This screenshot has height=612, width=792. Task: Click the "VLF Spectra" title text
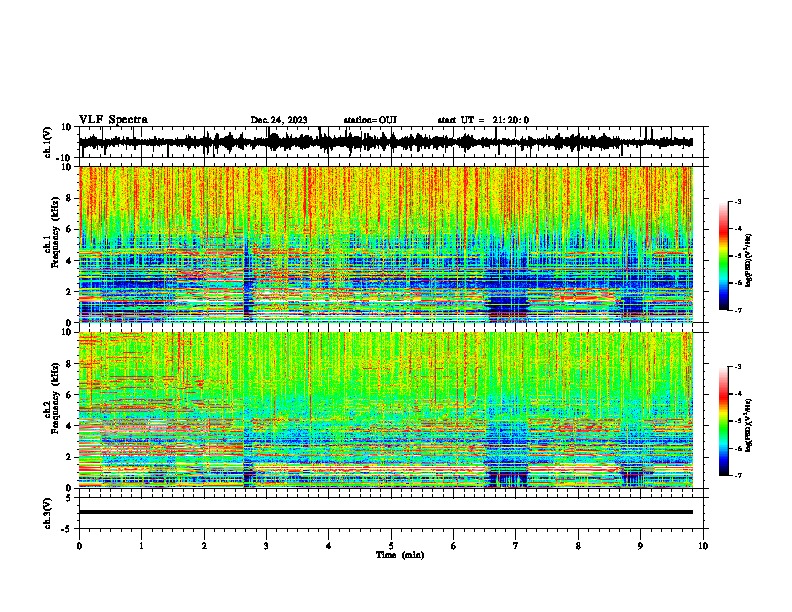(x=113, y=120)
